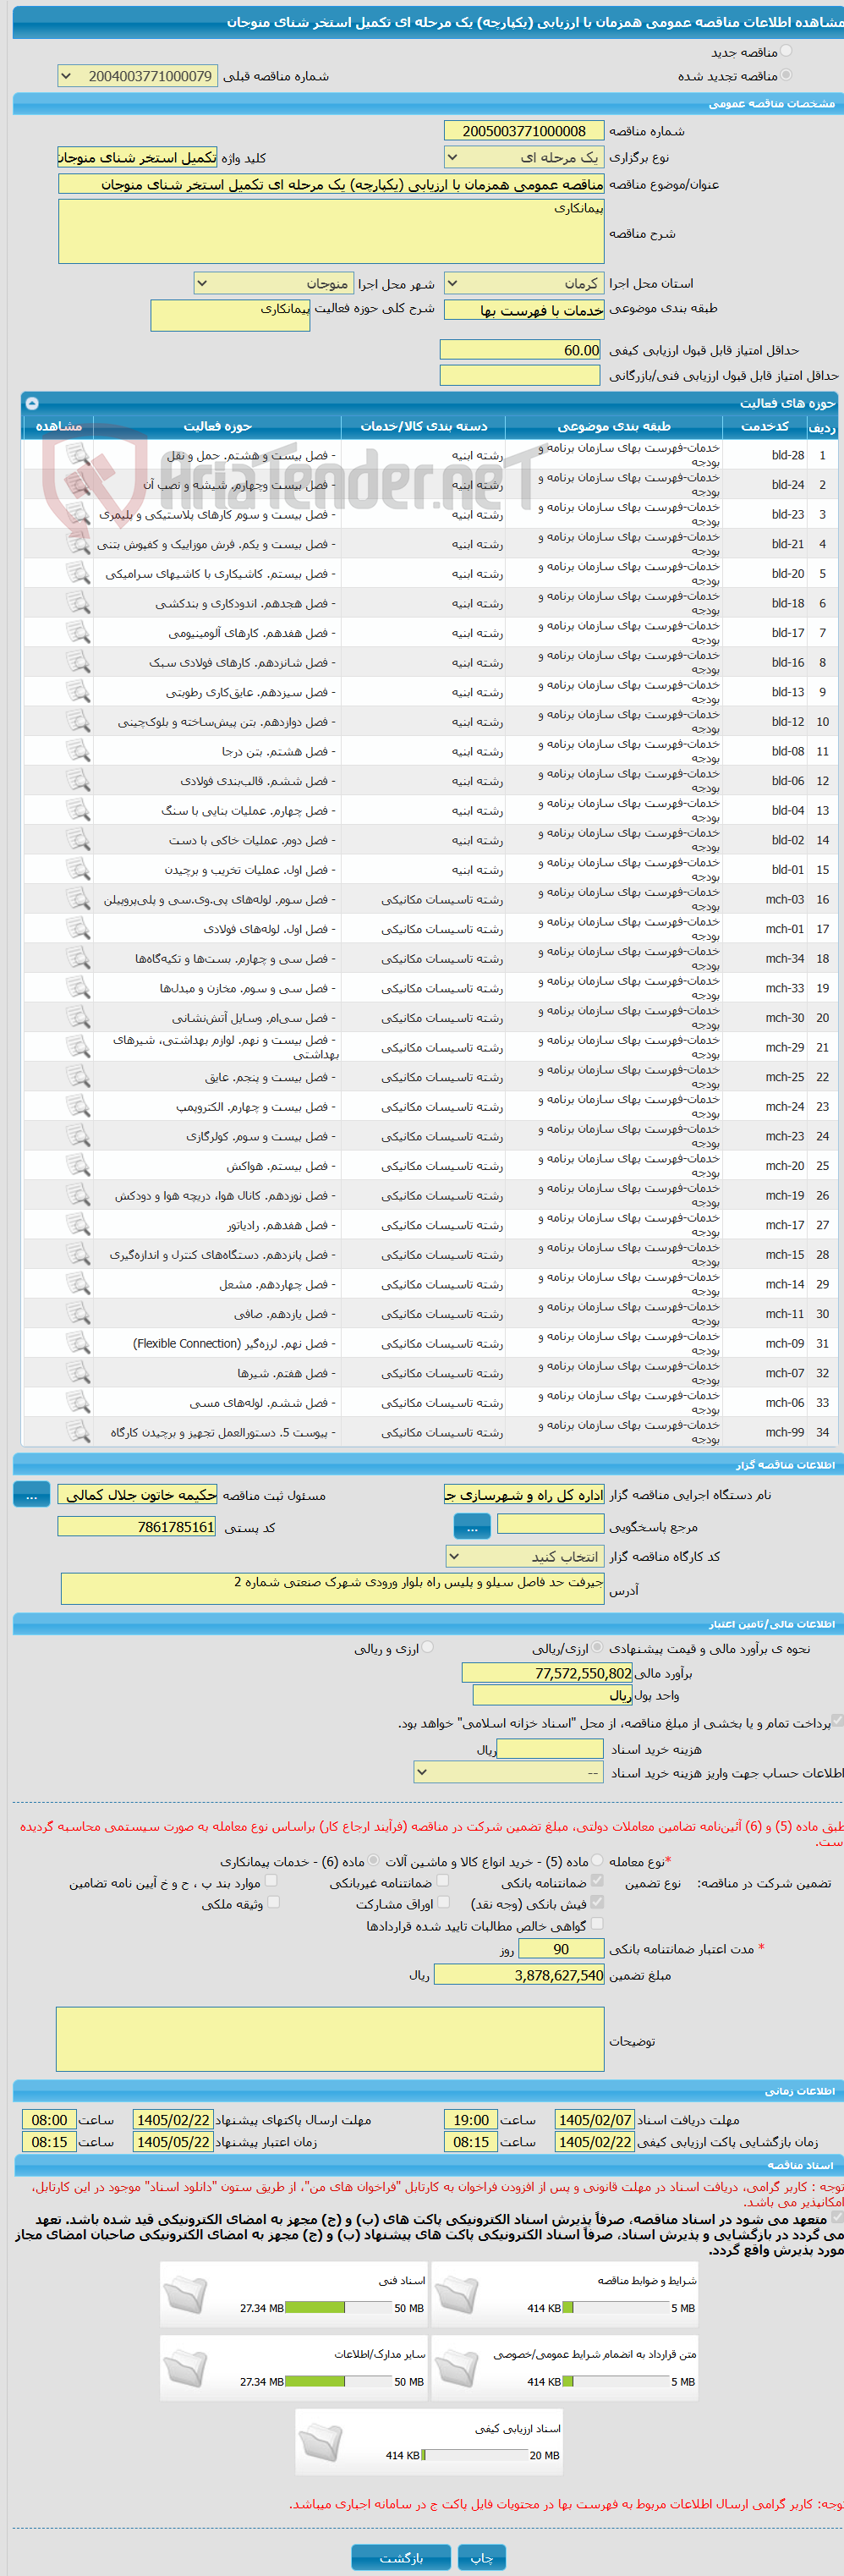Open the متن قرارداد folder icon

coord(456,2369)
